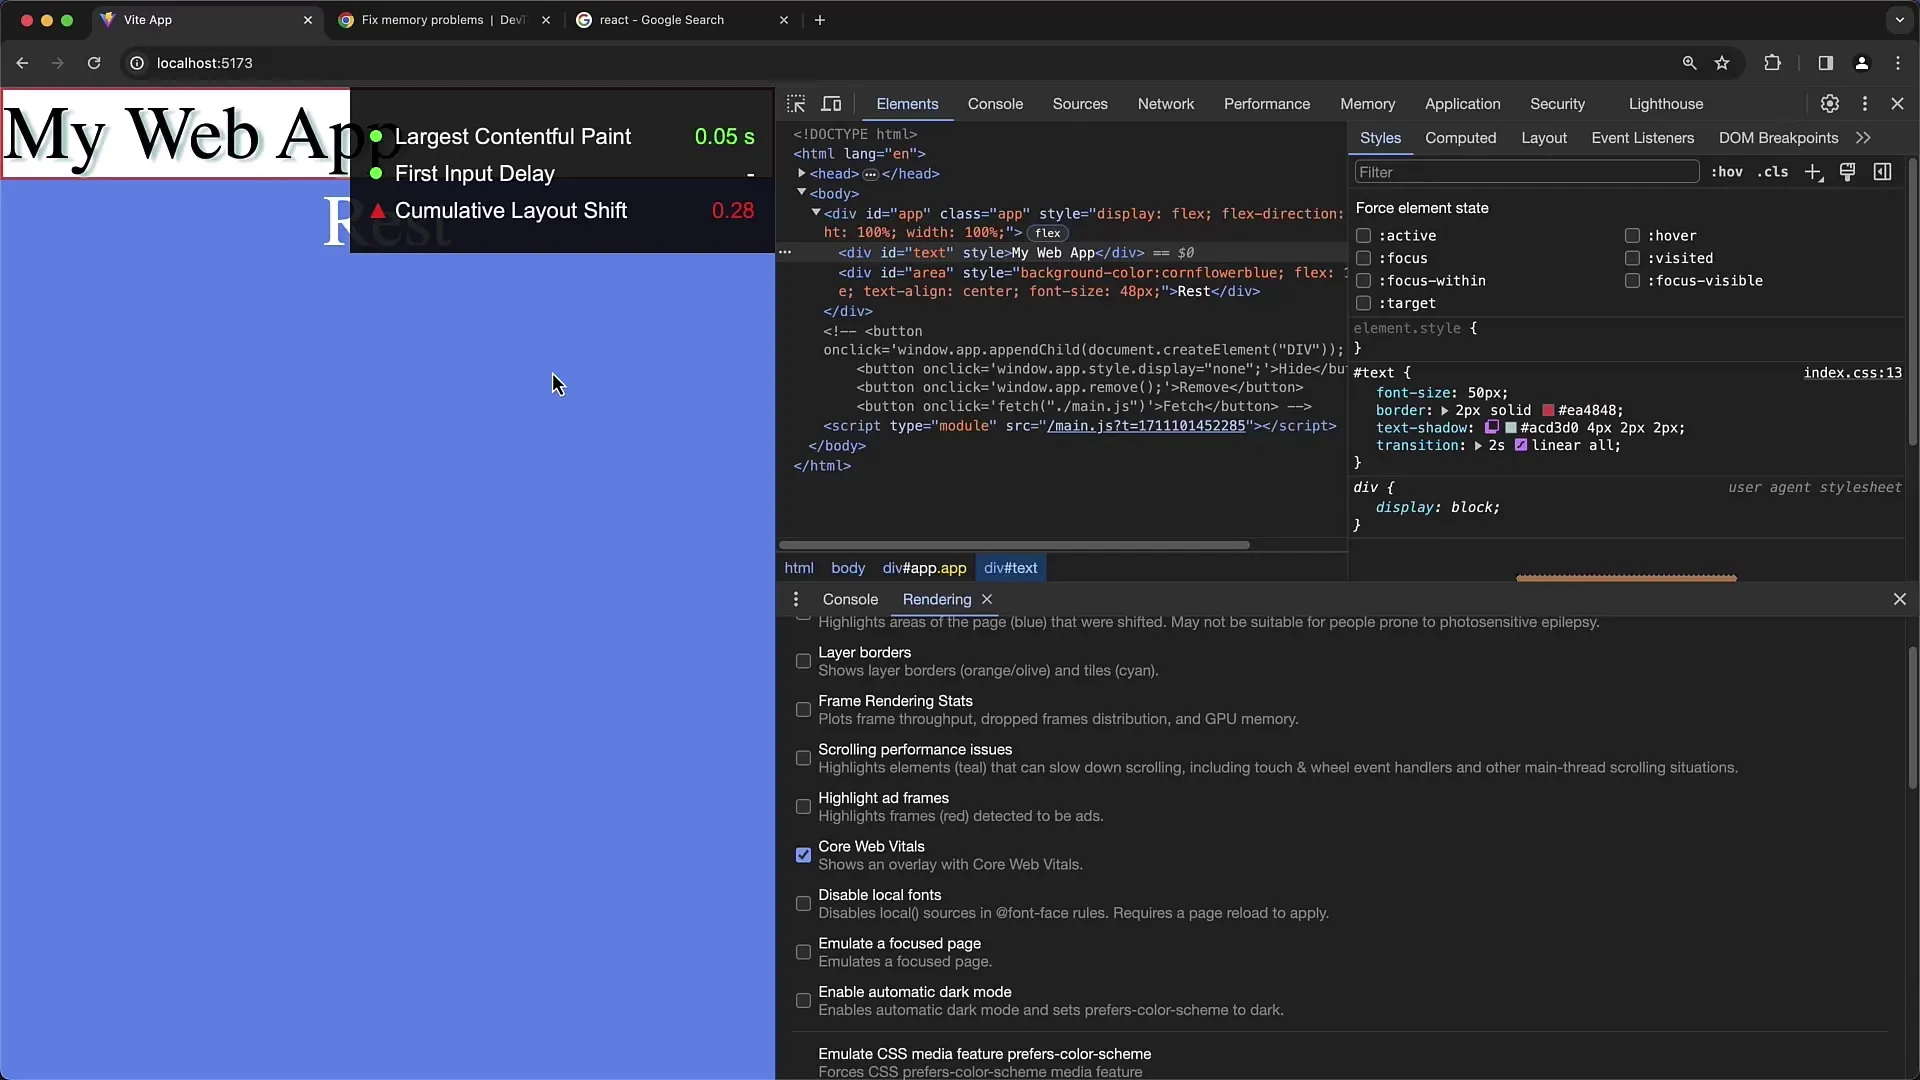Click the device toolbar toggle icon
This screenshot has height=1080, width=1920.
click(832, 103)
